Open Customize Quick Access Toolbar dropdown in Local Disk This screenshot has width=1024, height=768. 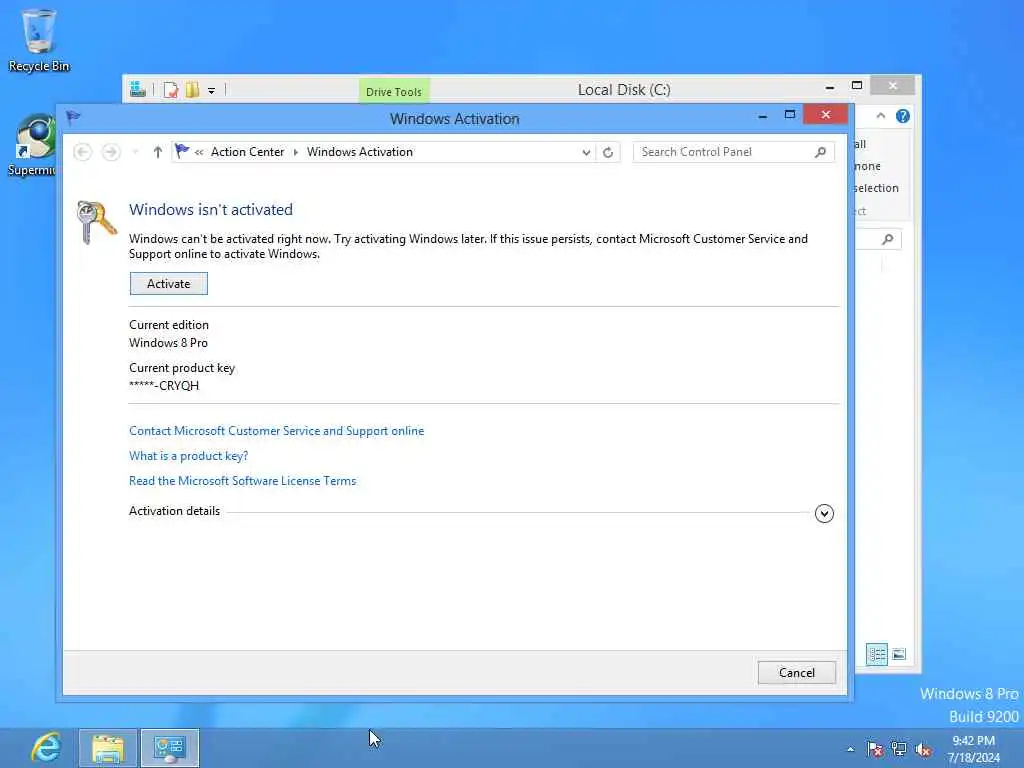[212, 91]
